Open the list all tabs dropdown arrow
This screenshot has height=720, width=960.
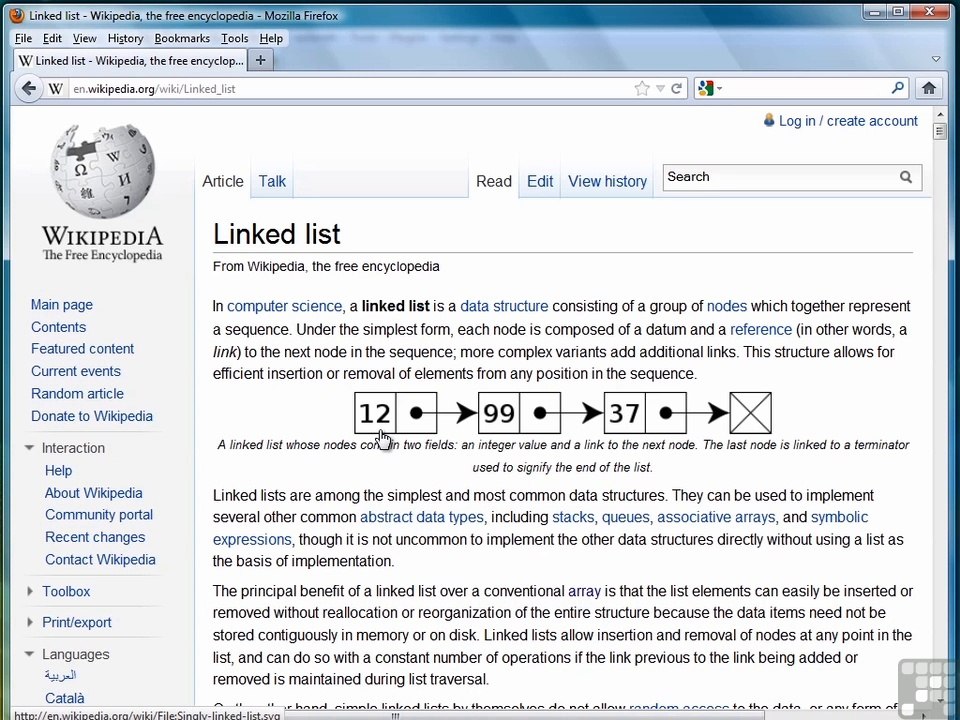[x=936, y=59]
